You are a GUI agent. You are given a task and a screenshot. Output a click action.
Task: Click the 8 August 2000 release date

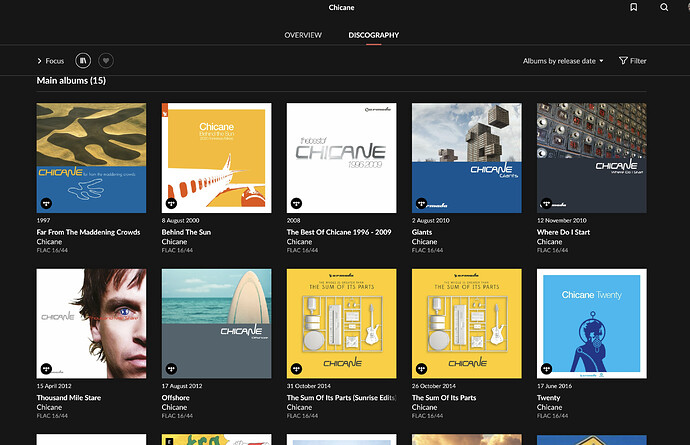tap(180, 220)
